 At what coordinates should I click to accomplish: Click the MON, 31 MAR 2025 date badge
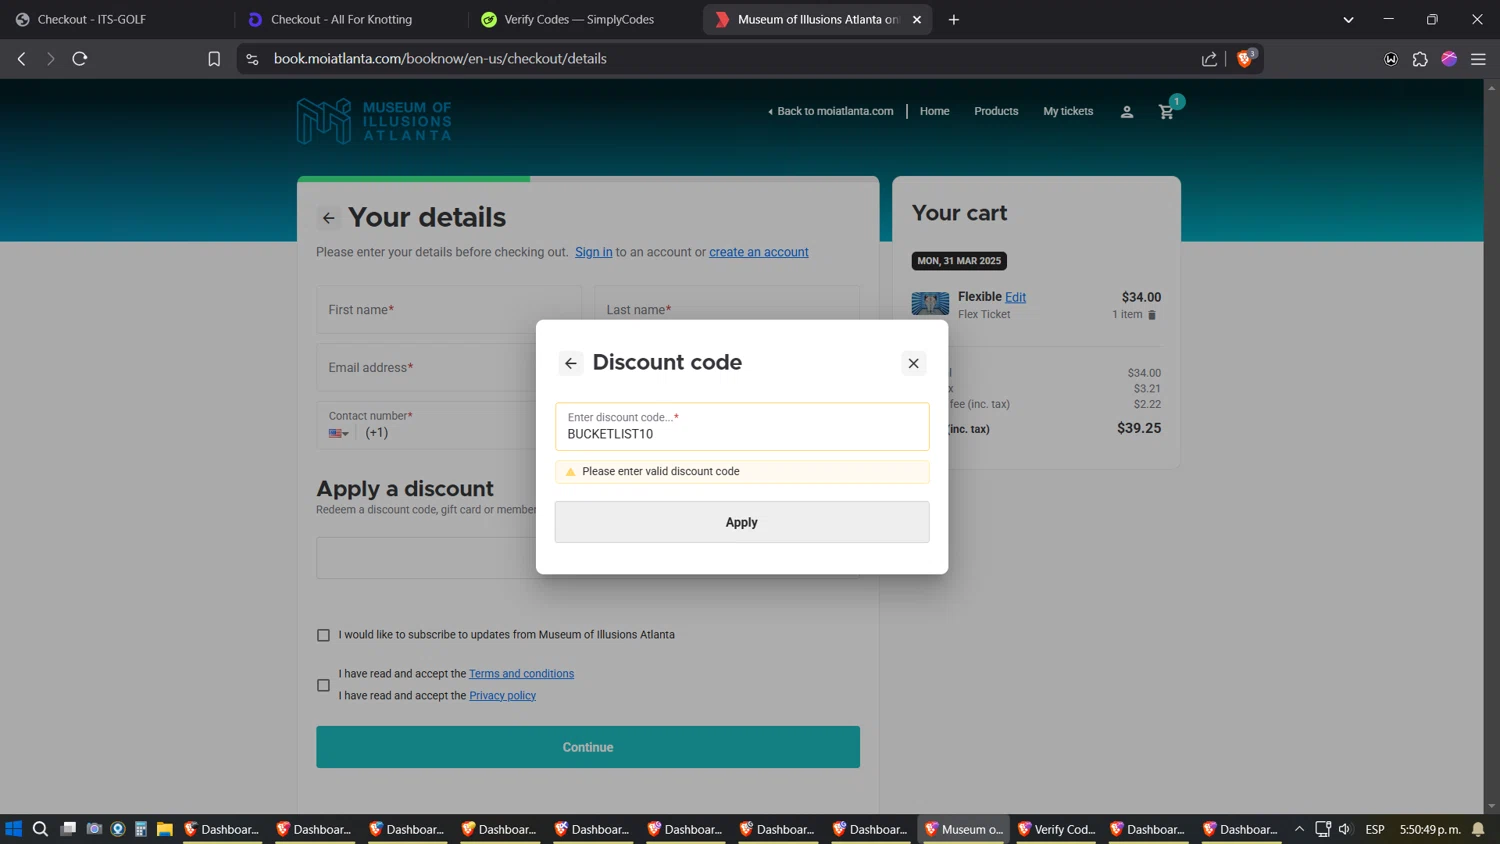pos(959,261)
